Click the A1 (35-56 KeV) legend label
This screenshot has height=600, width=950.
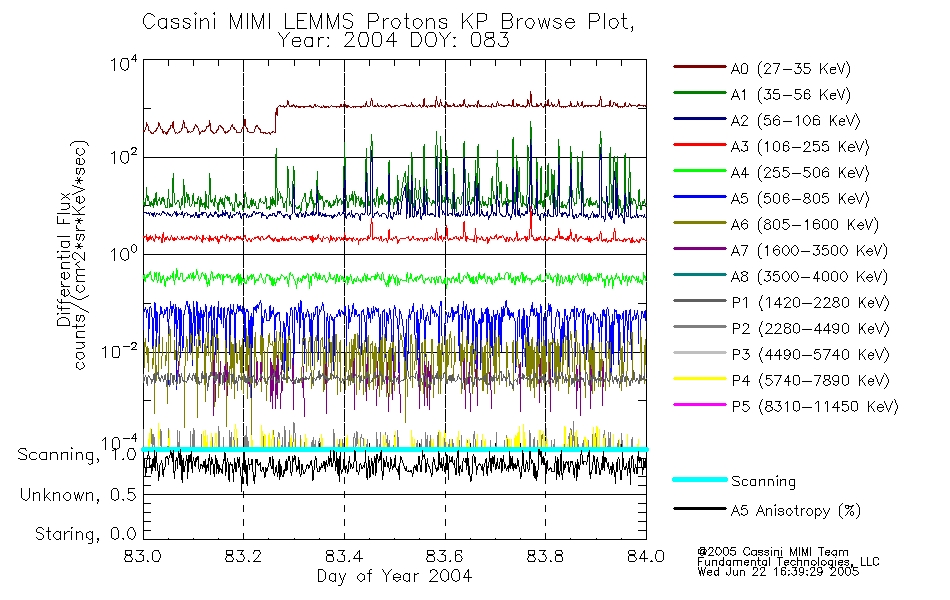click(x=791, y=95)
